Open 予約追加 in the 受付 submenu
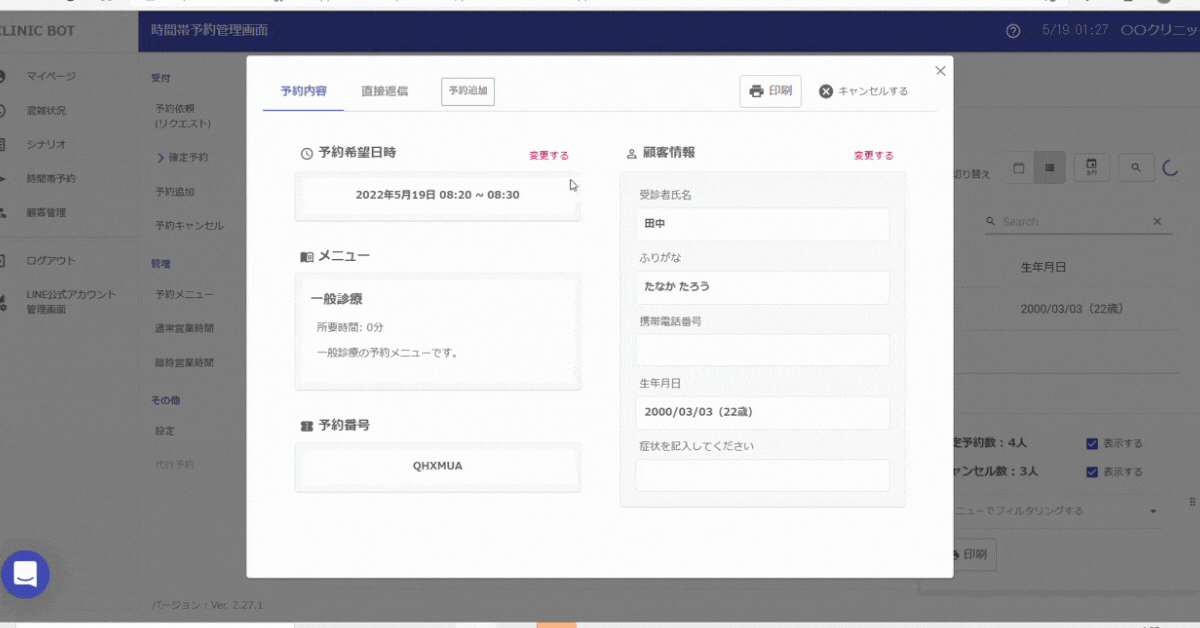This screenshot has height=628, width=1200. tap(175, 192)
